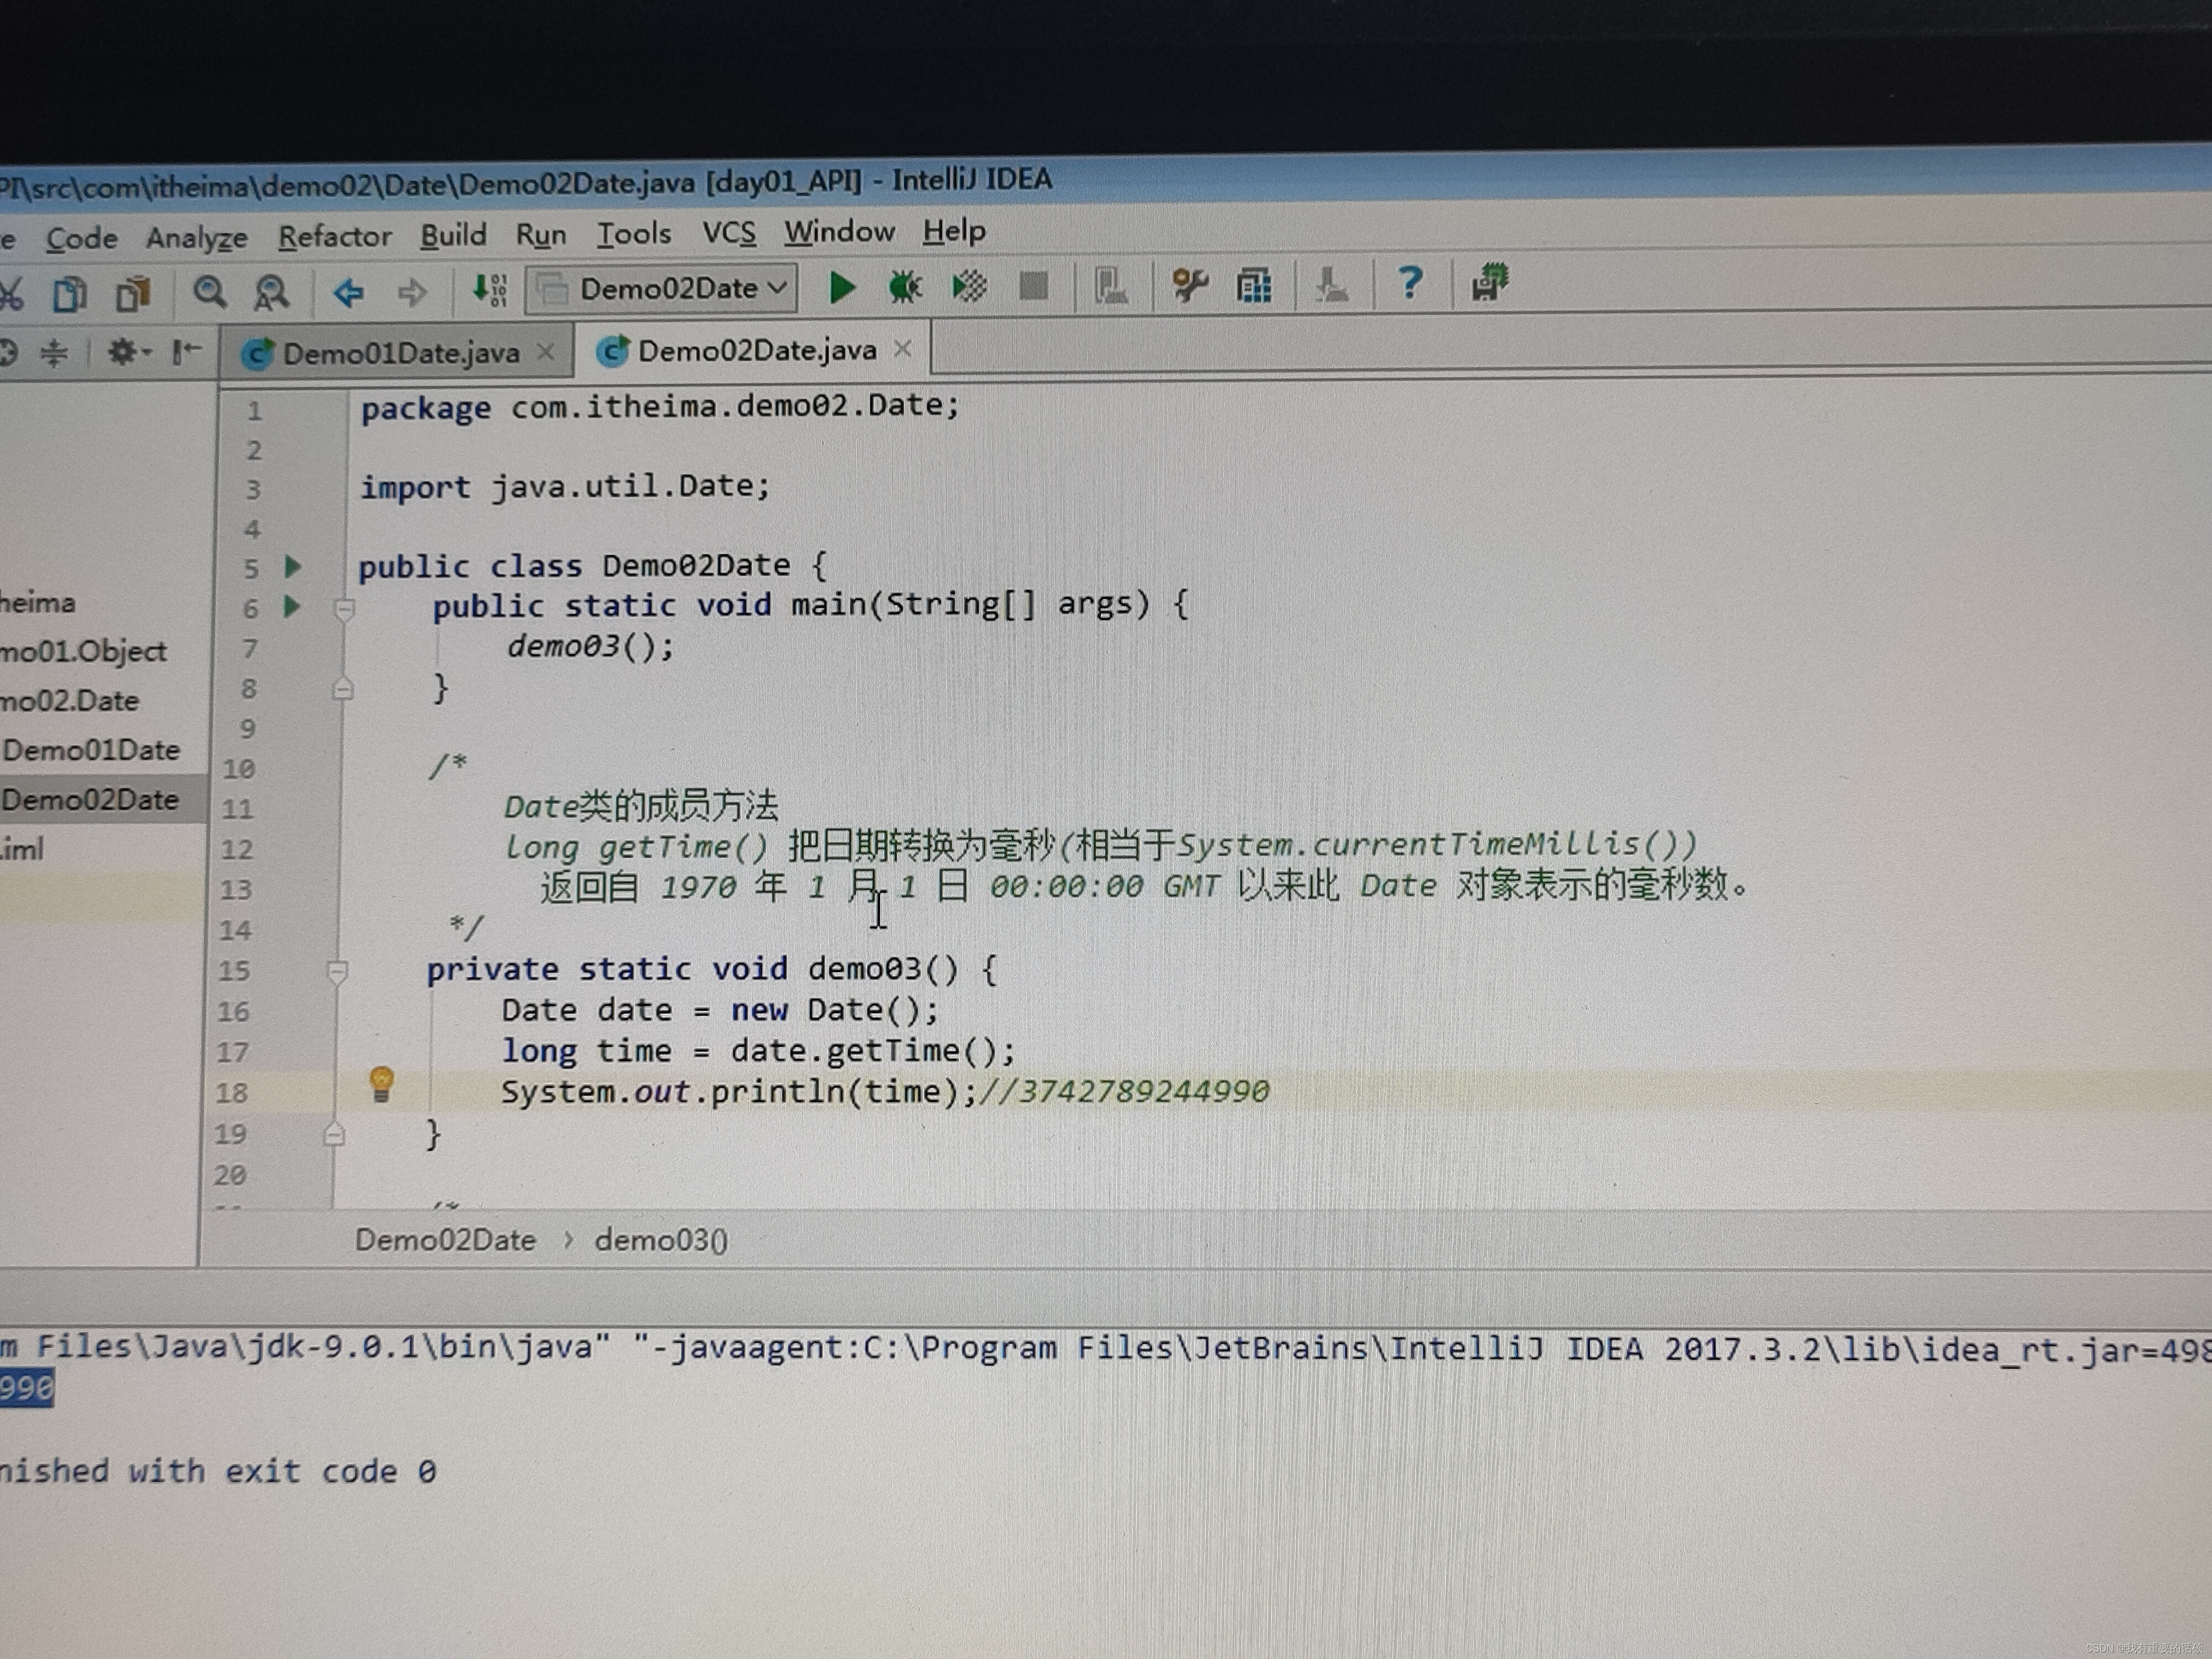
Task: Open the Help menu
Action: pyautogui.click(x=954, y=231)
